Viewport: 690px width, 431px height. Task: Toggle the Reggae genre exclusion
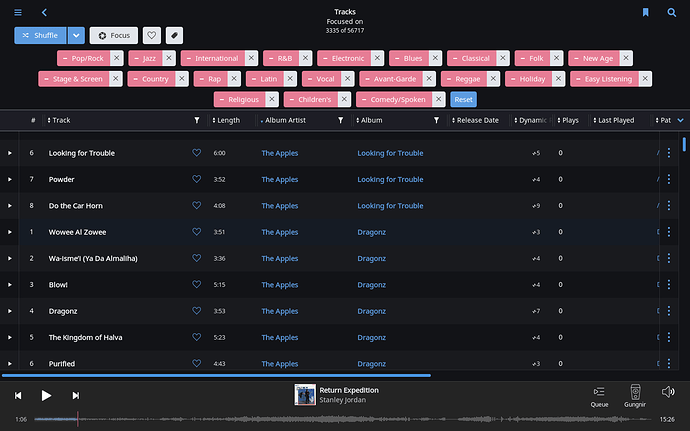463,79
